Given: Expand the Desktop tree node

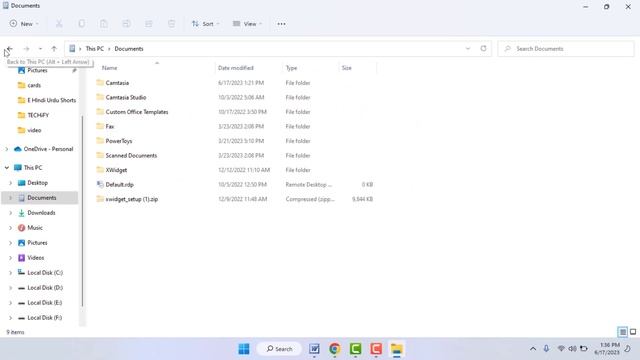Looking at the screenshot, I should coord(11,183).
